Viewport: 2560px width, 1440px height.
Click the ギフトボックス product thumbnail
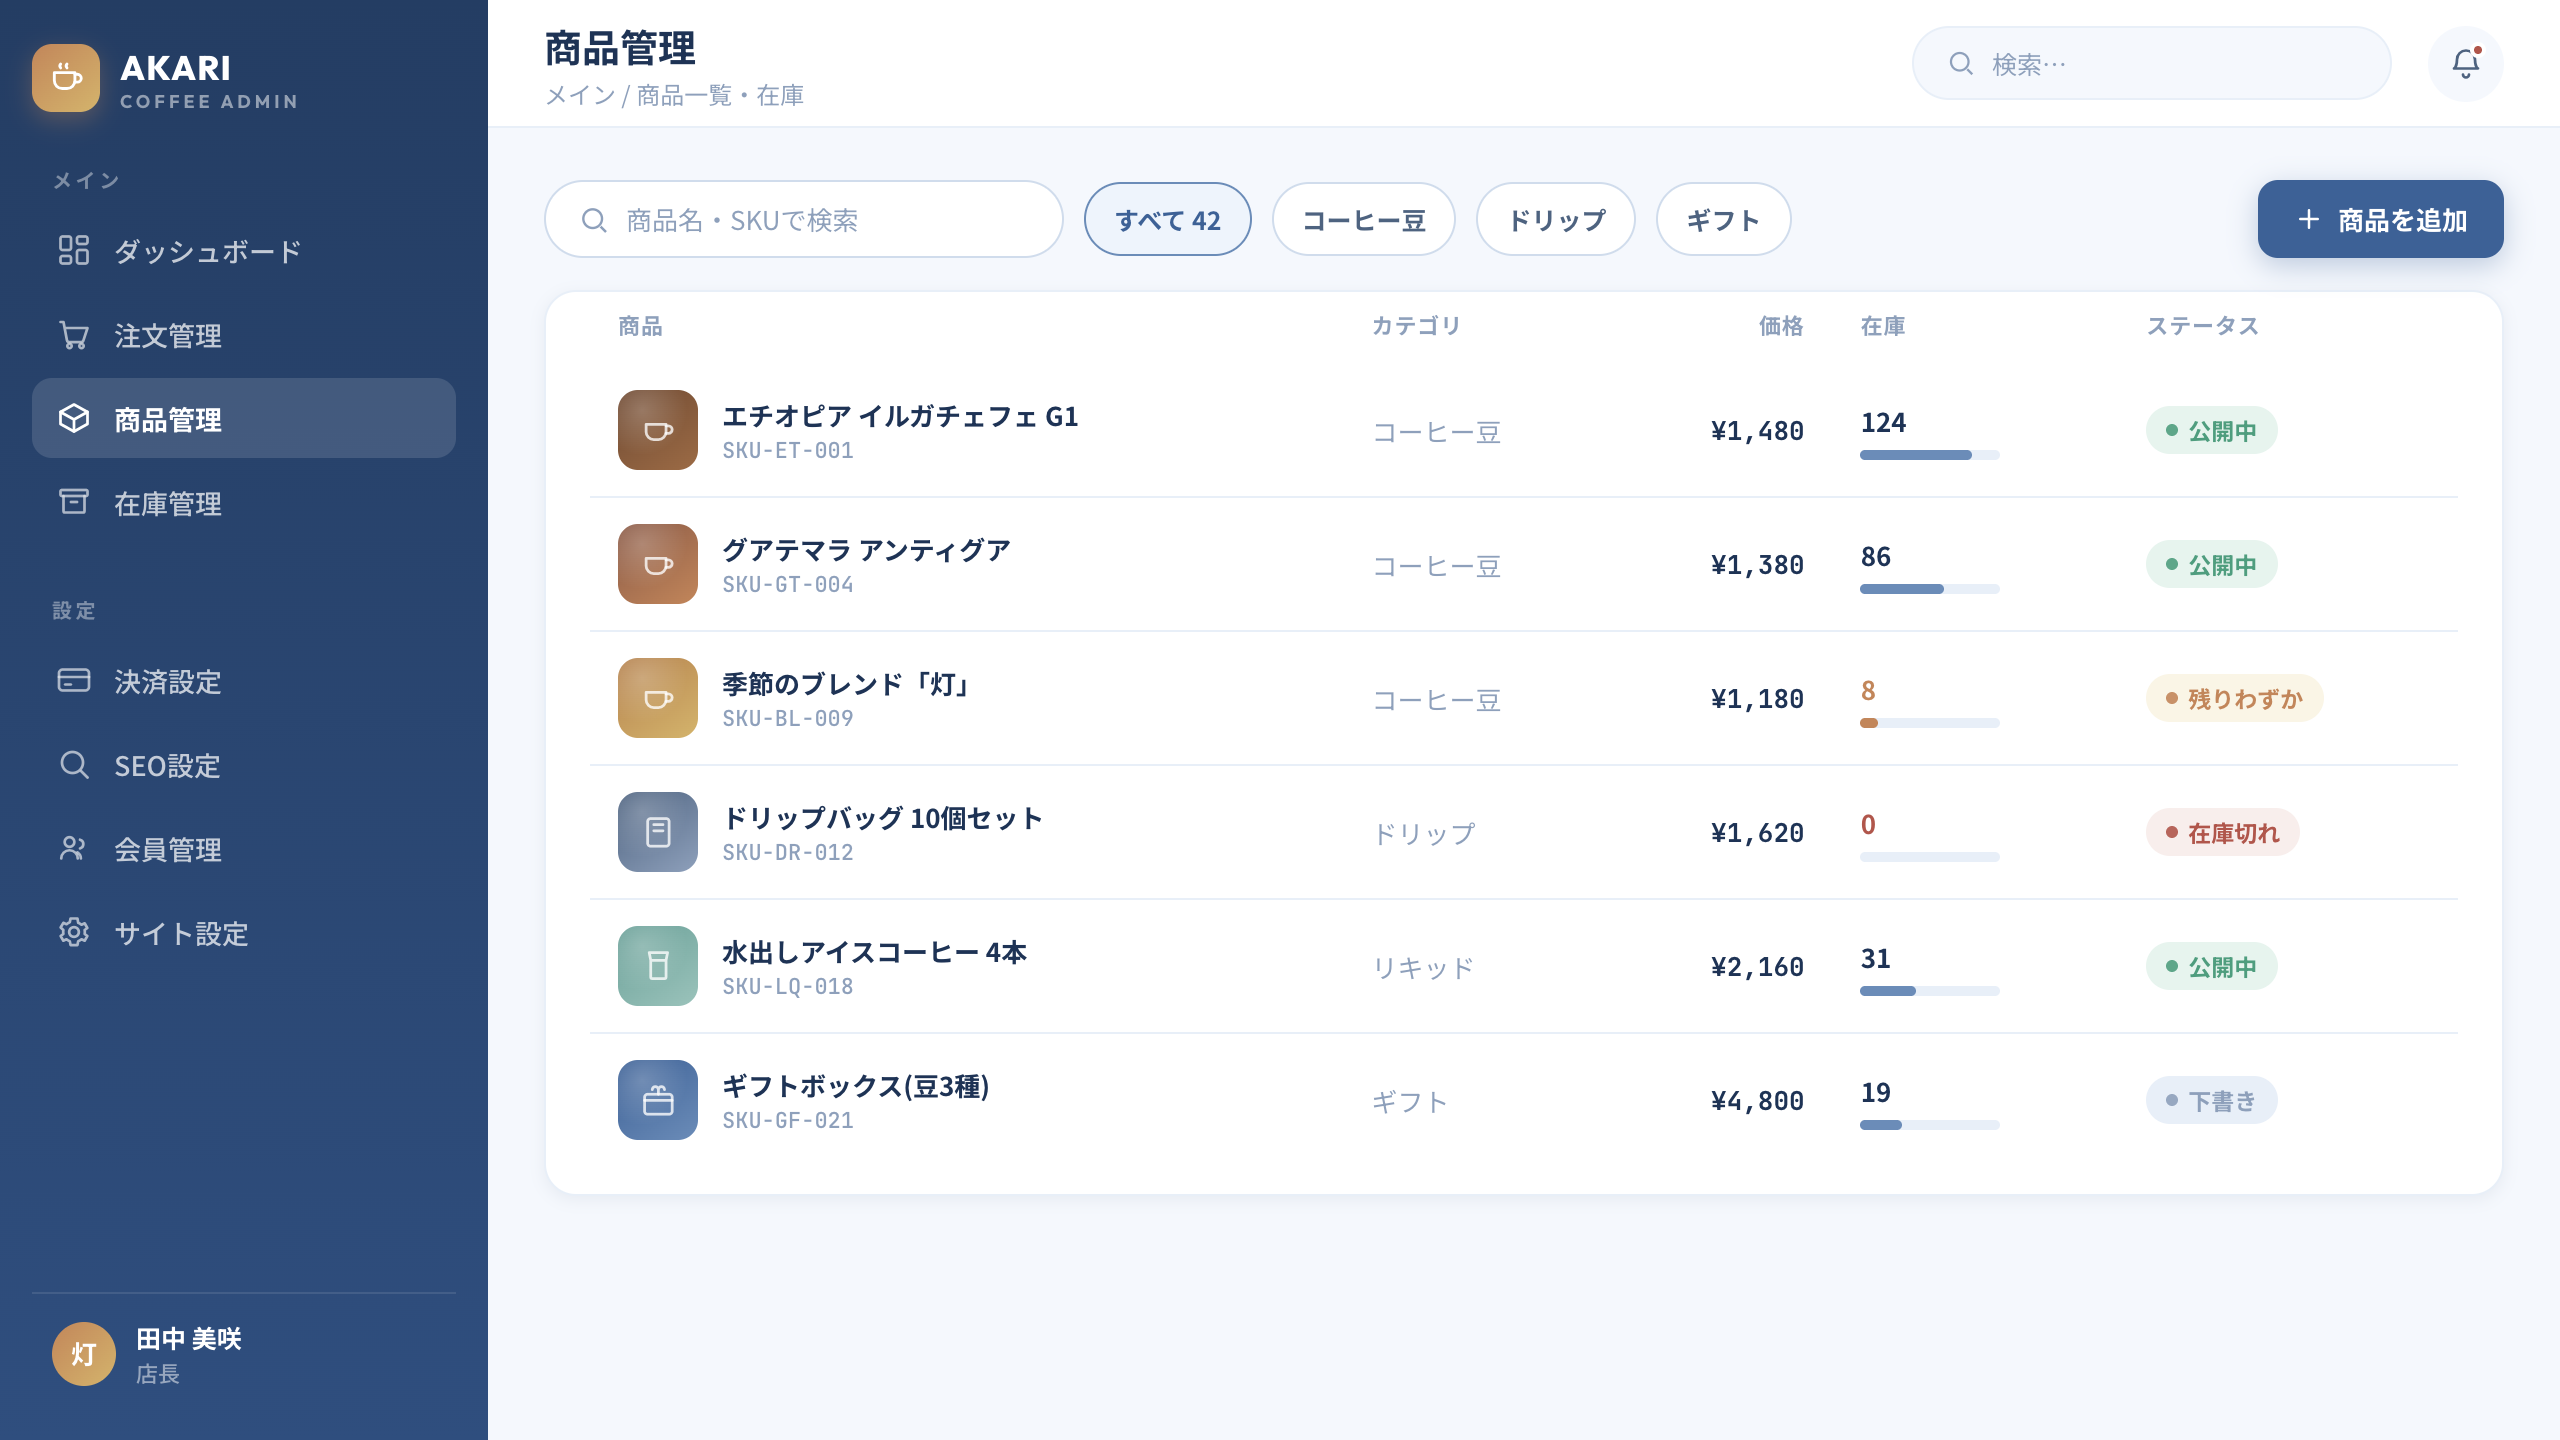pyautogui.click(x=658, y=1100)
